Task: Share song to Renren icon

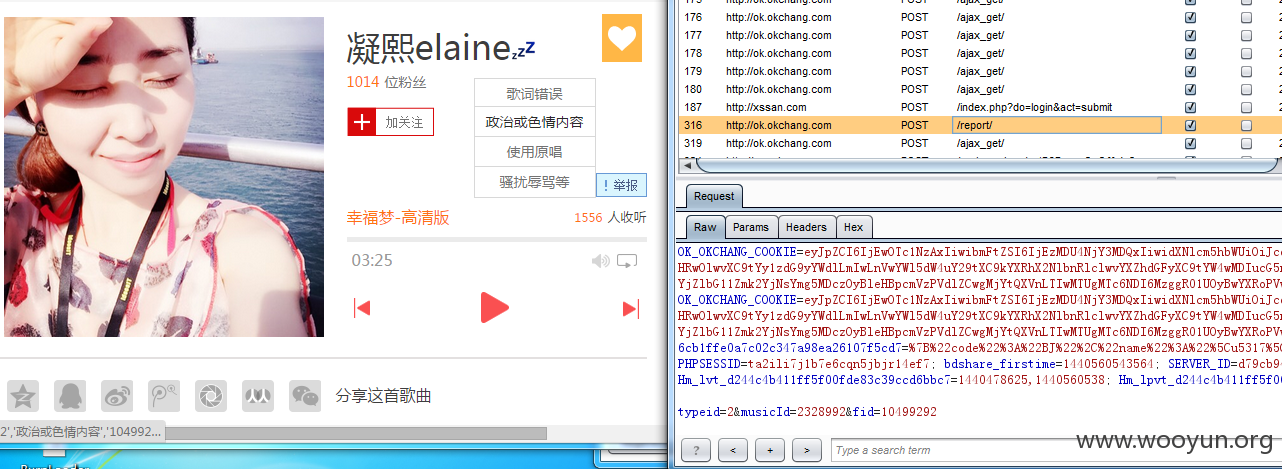Action: click(258, 396)
